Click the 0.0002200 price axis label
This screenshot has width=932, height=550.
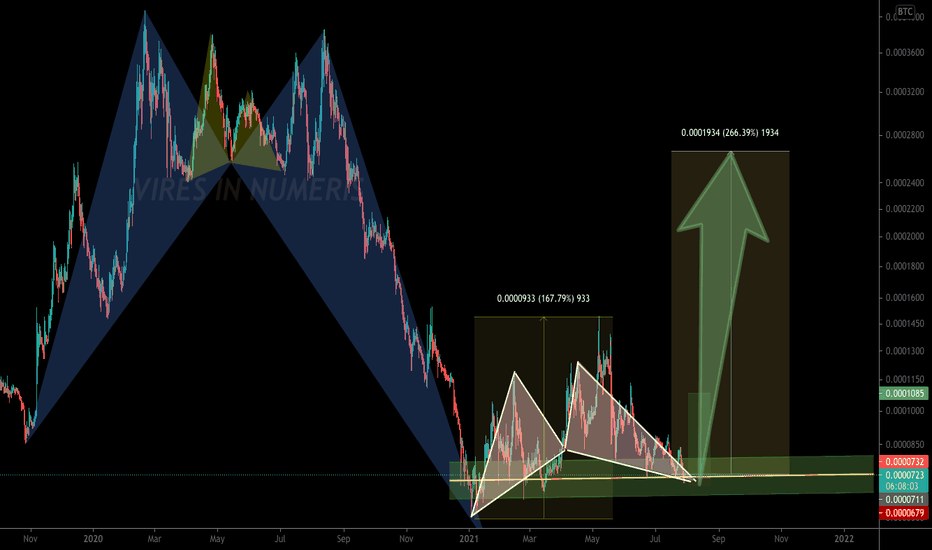click(x=905, y=209)
